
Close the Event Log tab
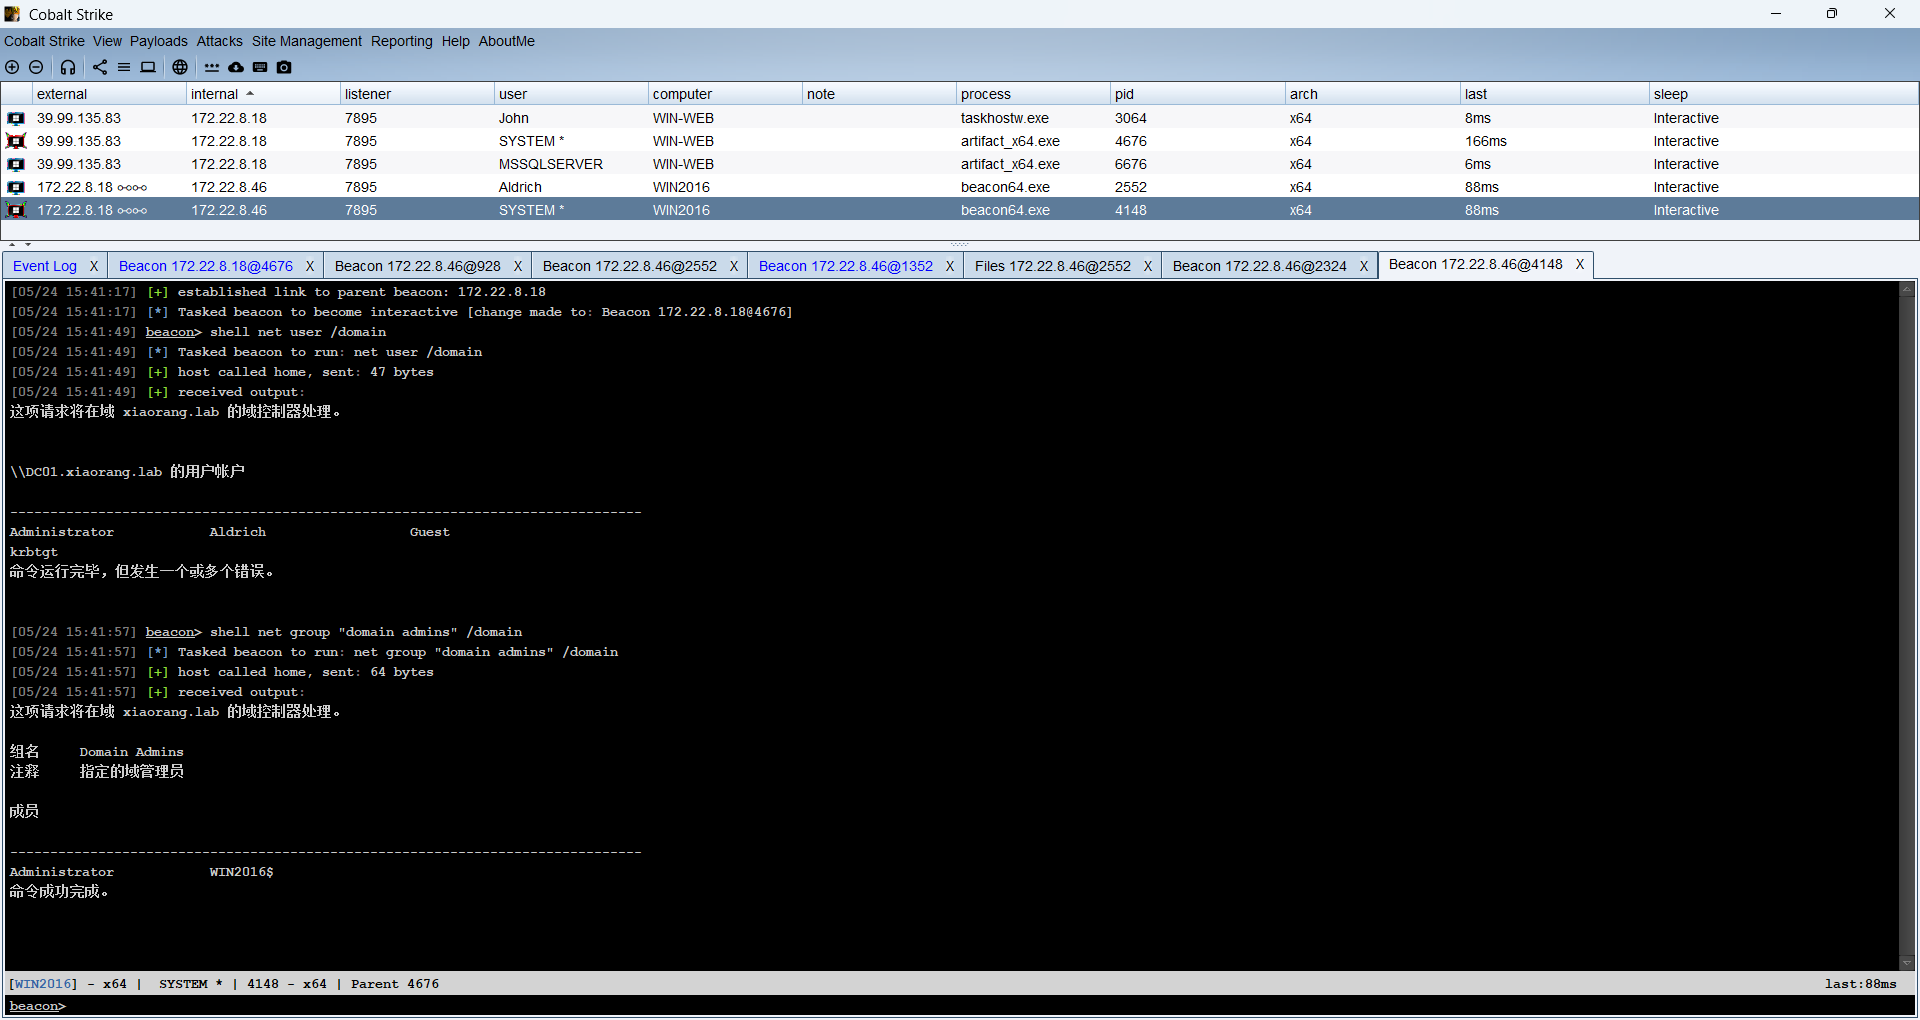tap(94, 266)
